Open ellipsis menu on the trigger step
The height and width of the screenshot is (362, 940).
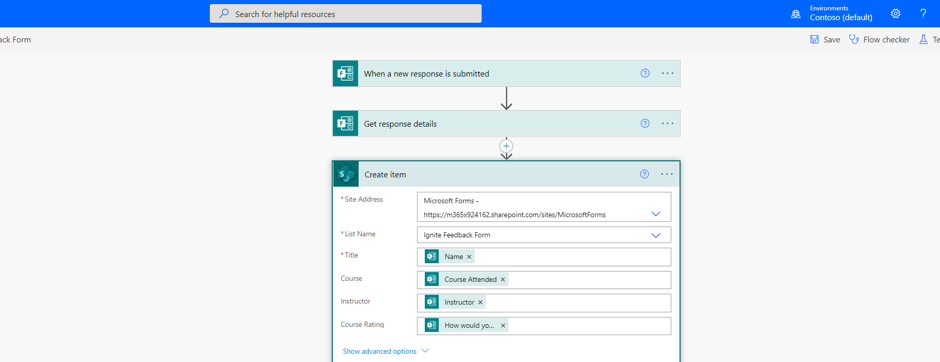coord(668,73)
